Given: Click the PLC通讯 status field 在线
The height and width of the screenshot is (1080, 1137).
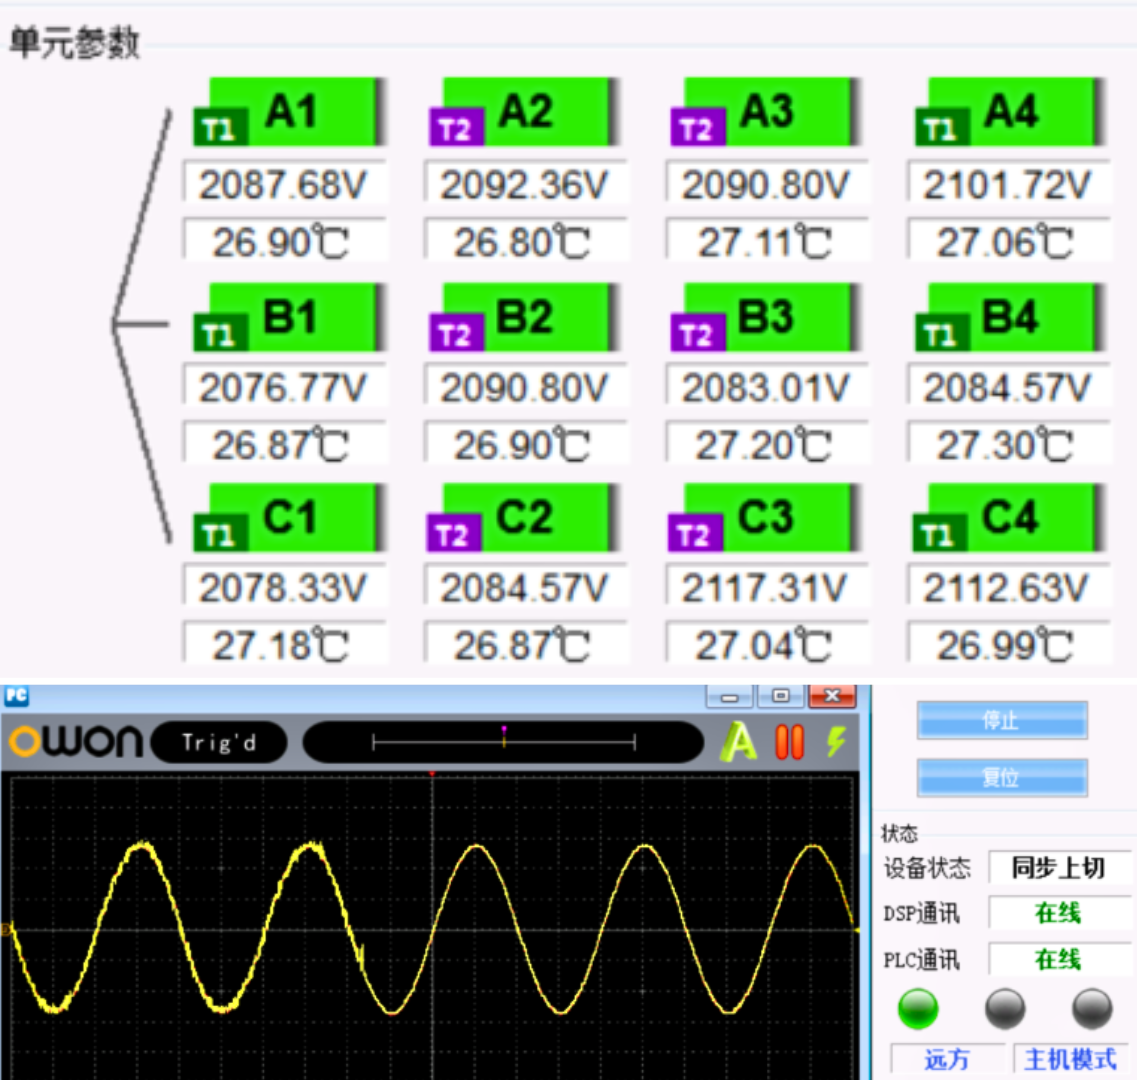Looking at the screenshot, I should pyautogui.click(x=1059, y=960).
